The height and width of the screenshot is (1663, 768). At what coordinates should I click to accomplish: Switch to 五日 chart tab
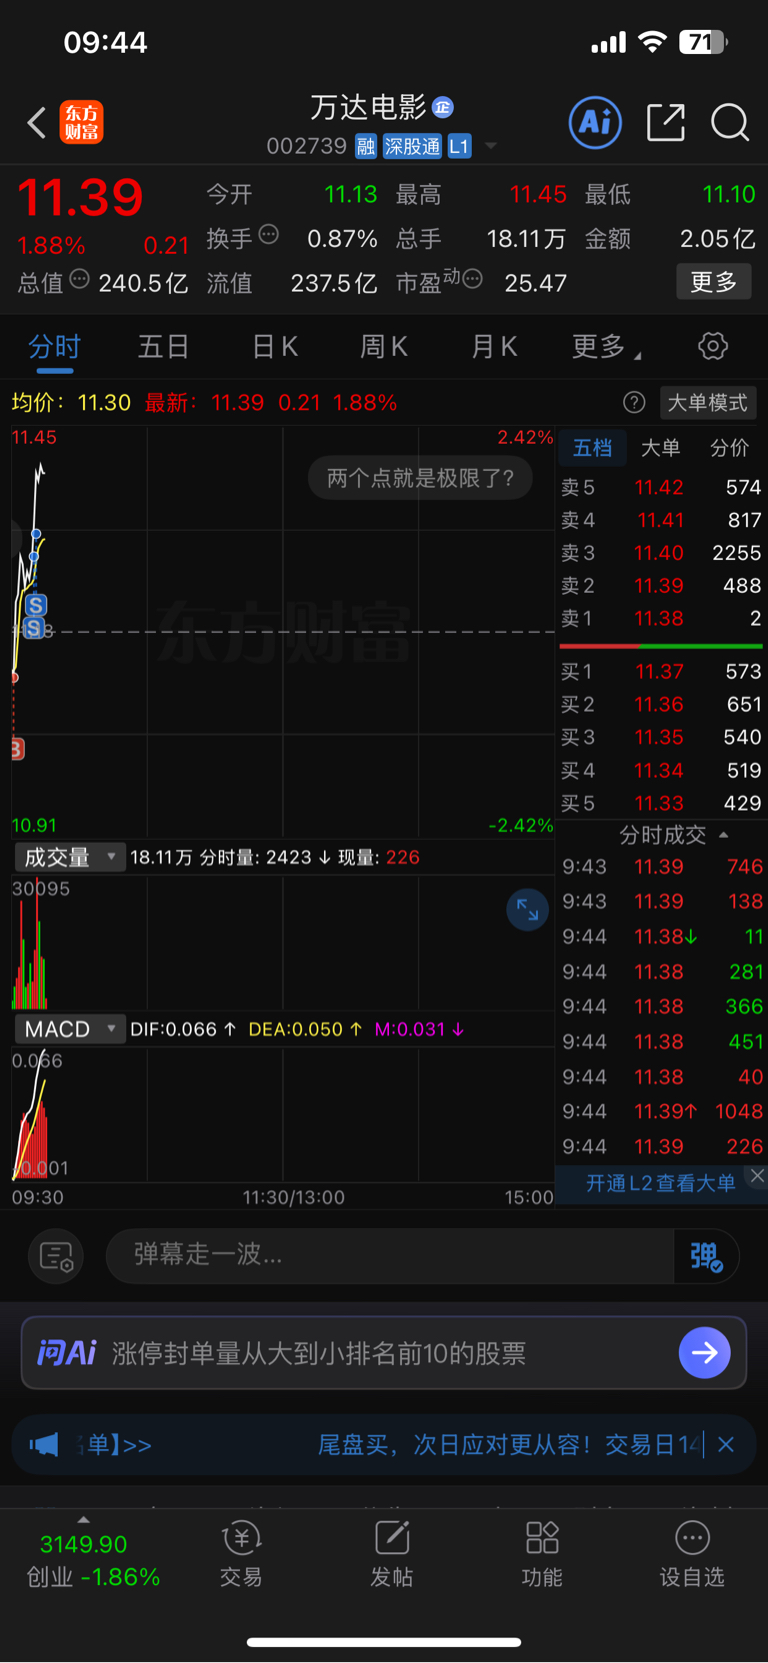point(163,347)
